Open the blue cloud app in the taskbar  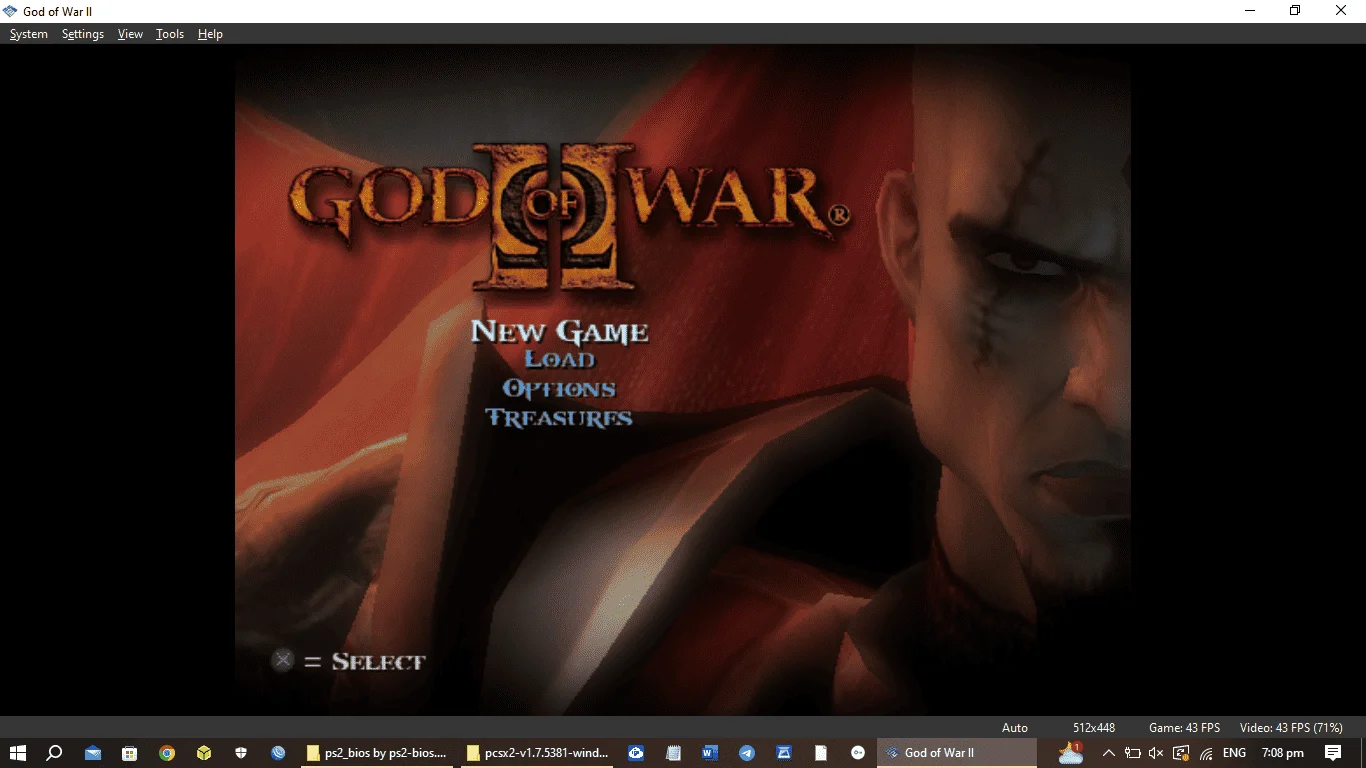click(x=636, y=753)
